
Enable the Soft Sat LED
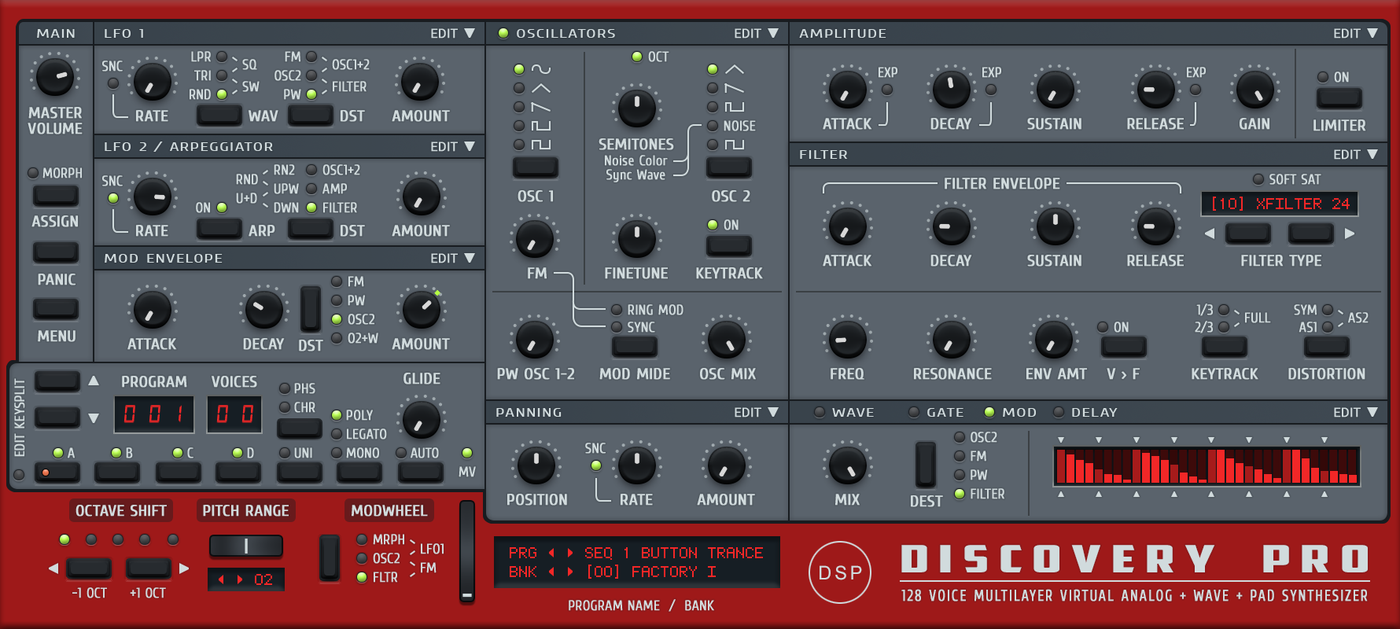[x=1258, y=179]
